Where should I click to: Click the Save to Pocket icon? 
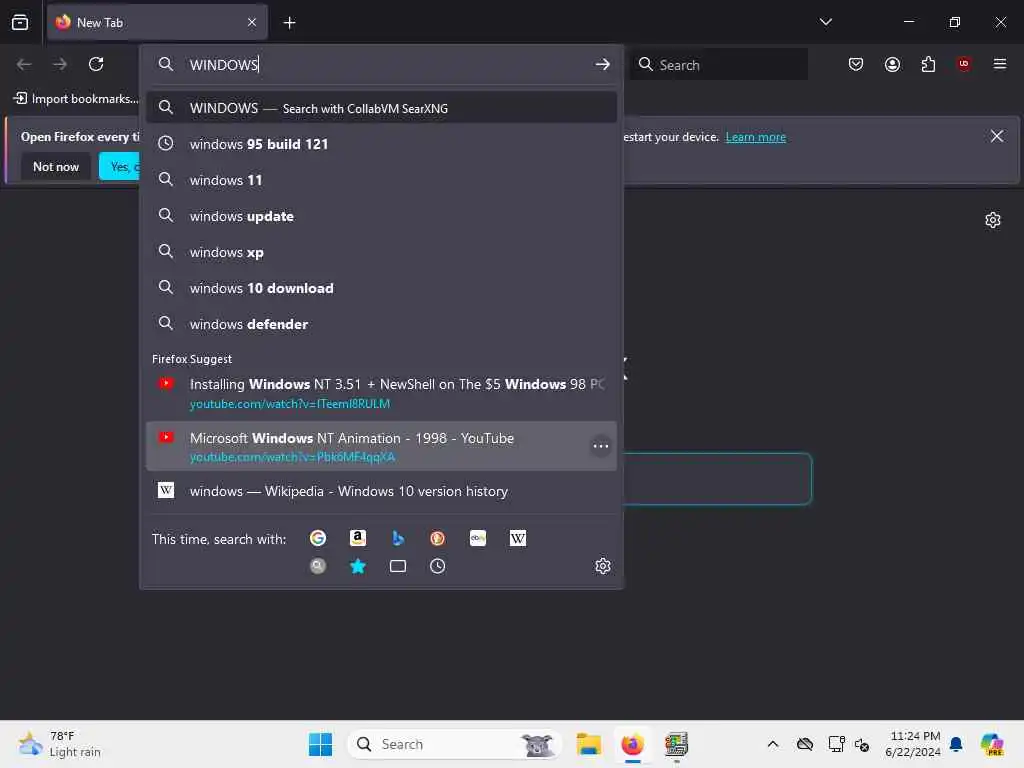coord(856,64)
